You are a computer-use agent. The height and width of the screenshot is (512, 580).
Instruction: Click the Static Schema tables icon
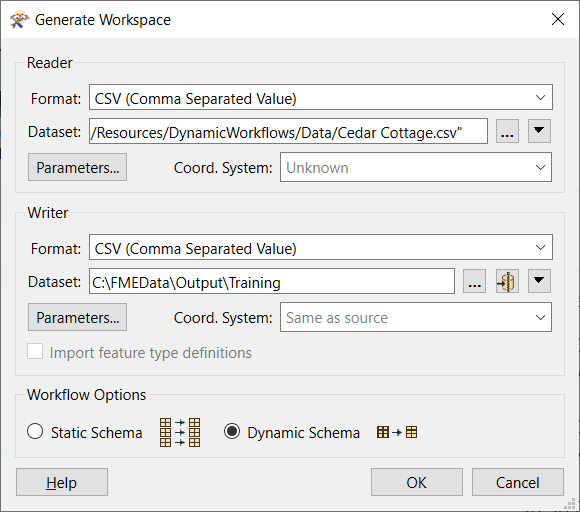[x=180, y=432]
